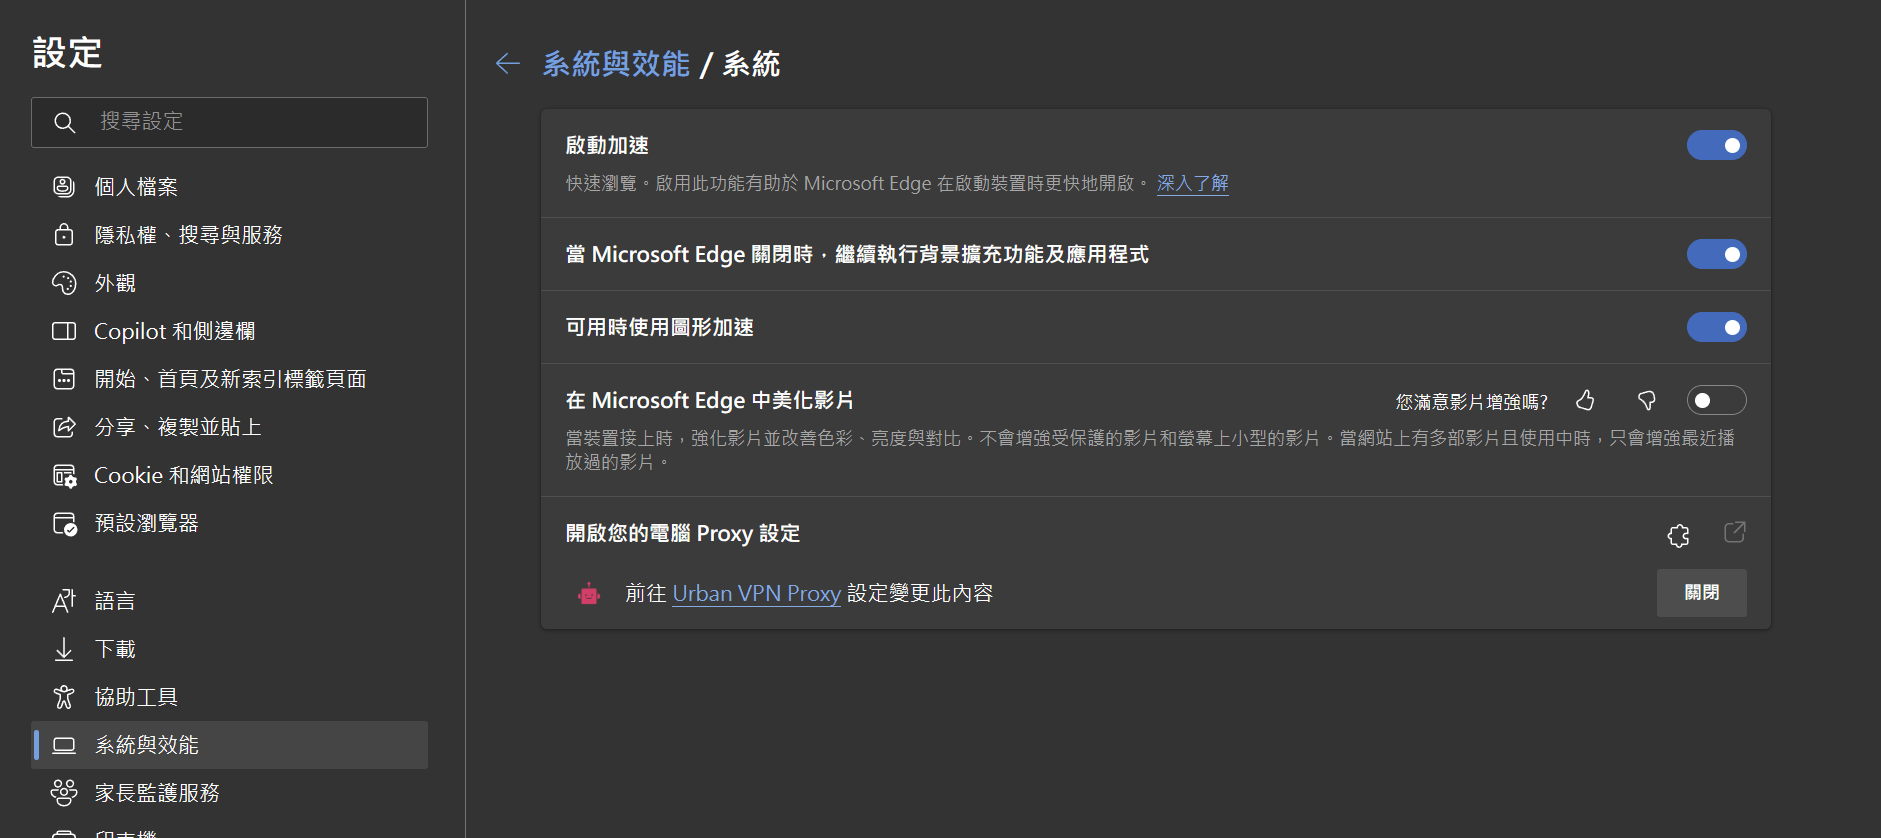The image size is (1881, 838).
Task: Click the 個人檔案 profile icon
Action: 64,186
